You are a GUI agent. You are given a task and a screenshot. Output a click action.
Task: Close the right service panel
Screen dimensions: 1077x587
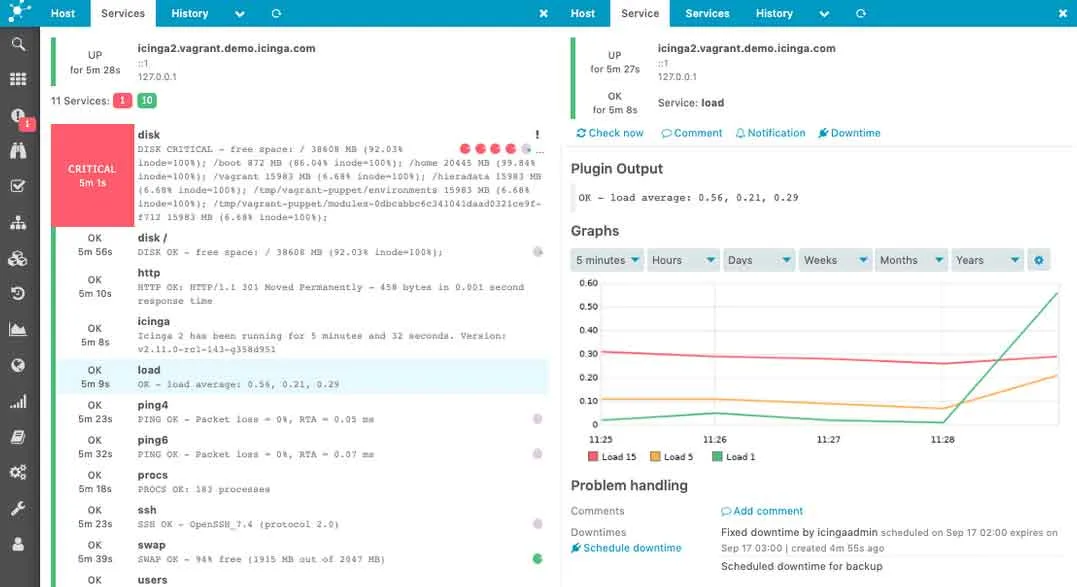pos(1063,13)
